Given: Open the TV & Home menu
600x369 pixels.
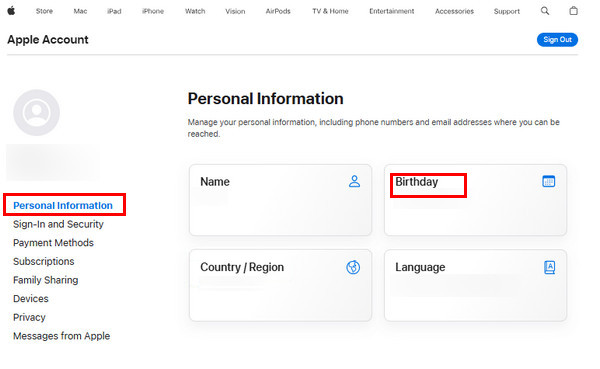Looking at the screenshot, I should coord(330,11).
